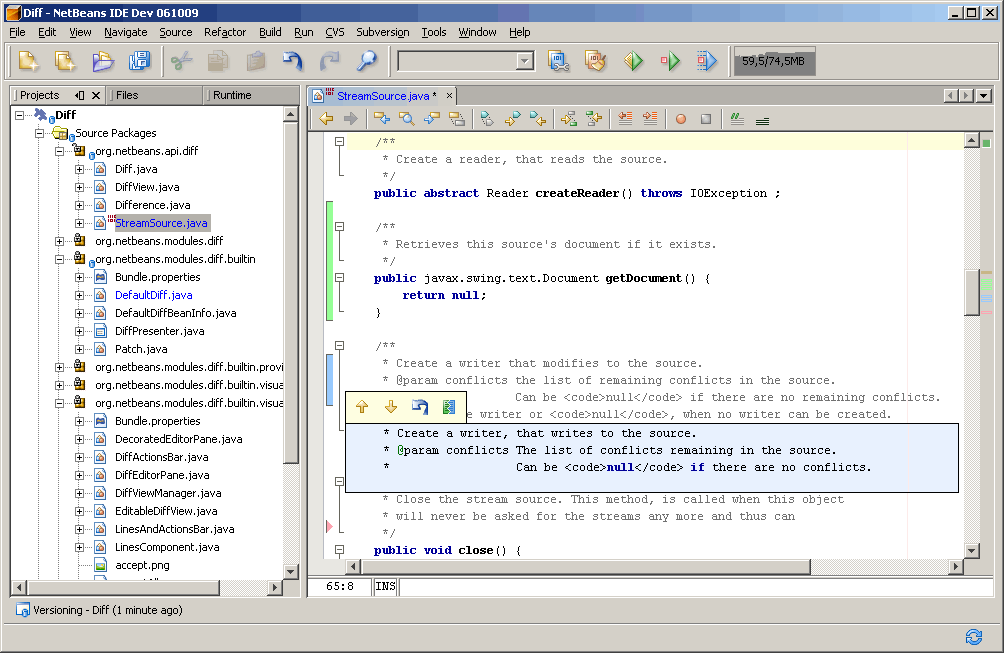The height and width of the screenshot is (653, 1004).
Task: Click the Toggle Highlight Search icon
Action: click(x=457, y=118)
